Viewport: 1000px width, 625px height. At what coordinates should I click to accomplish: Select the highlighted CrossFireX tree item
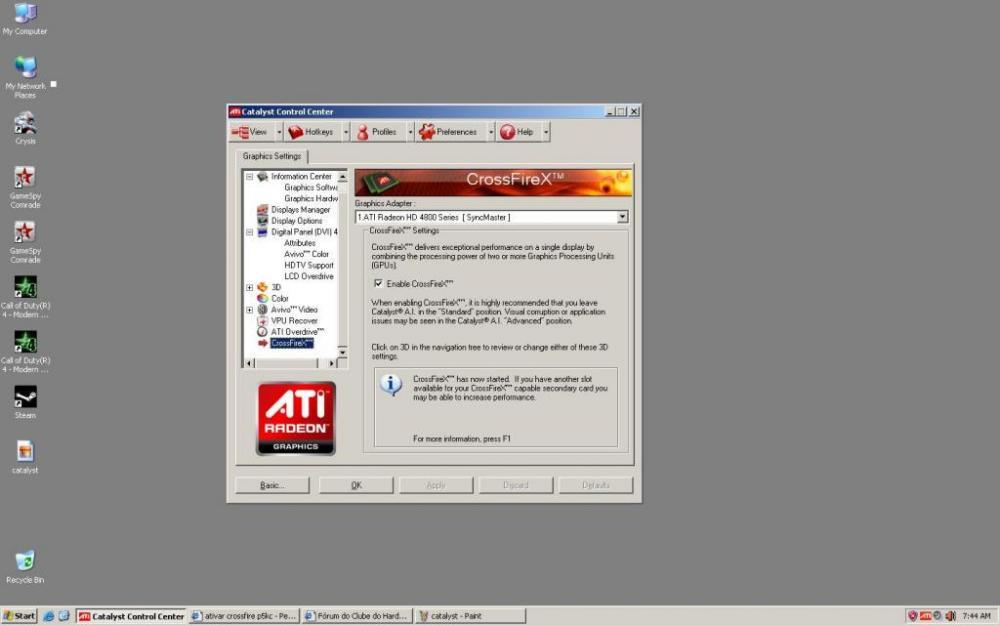[291, 343]
